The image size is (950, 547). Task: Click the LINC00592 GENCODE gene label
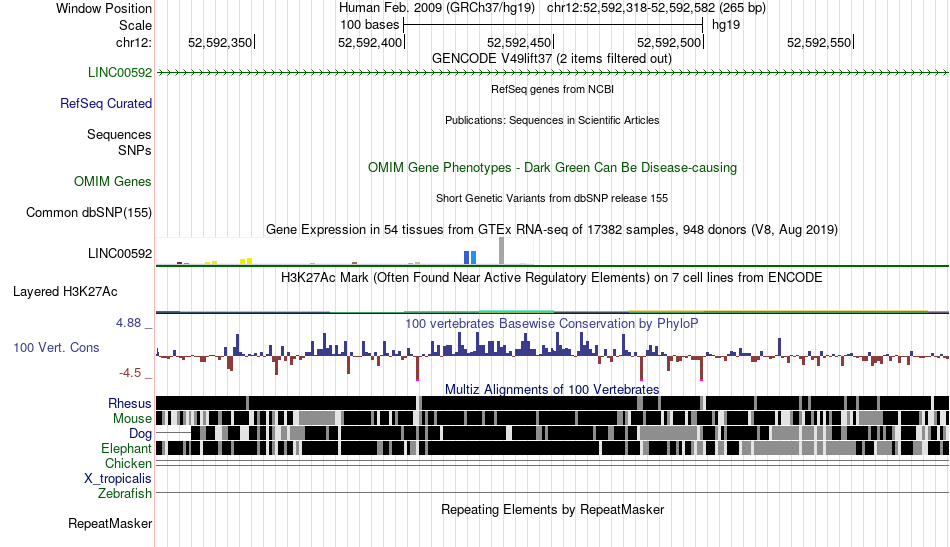pos(120,73)
